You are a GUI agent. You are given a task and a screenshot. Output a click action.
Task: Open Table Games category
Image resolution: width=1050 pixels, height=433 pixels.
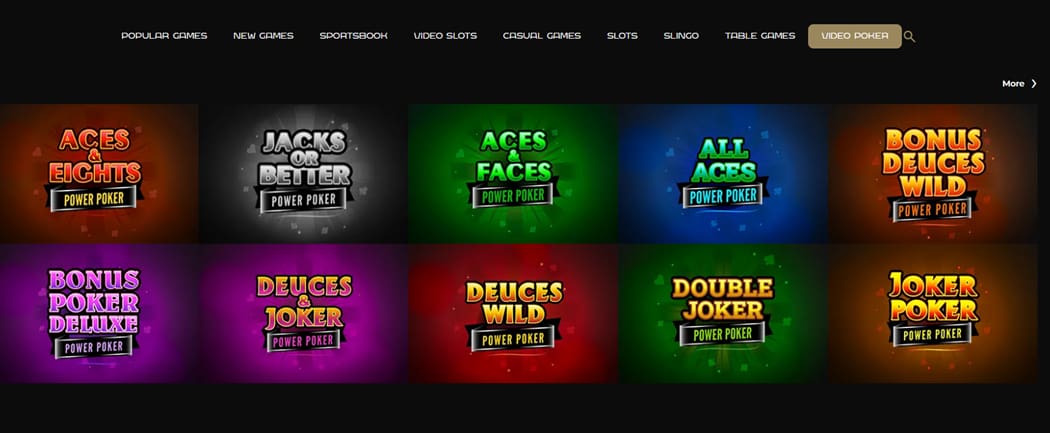[760, 36]
